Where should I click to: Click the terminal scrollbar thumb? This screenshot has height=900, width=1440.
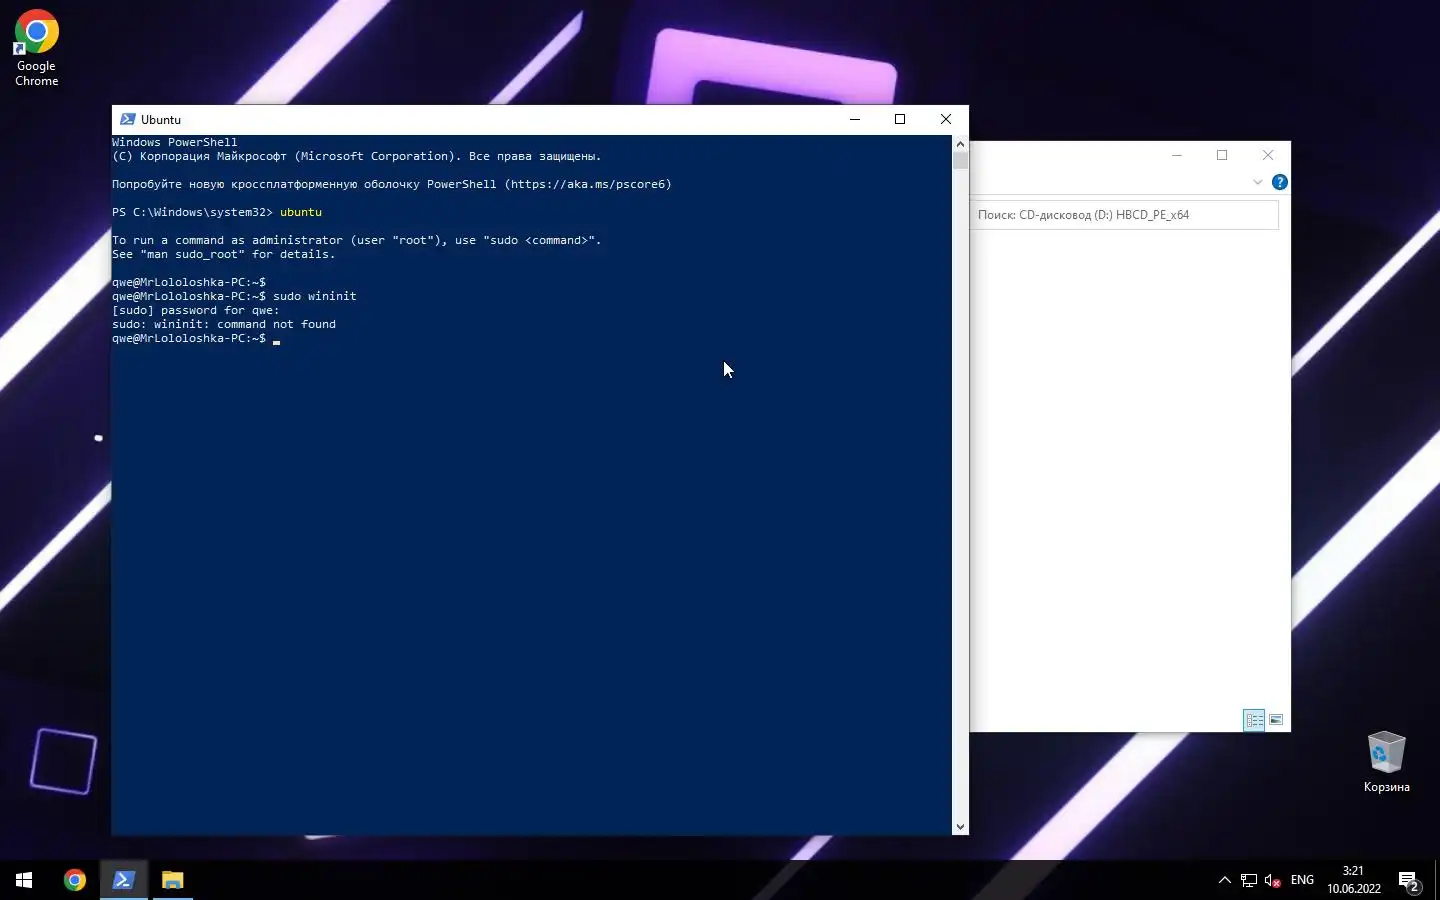961,160
